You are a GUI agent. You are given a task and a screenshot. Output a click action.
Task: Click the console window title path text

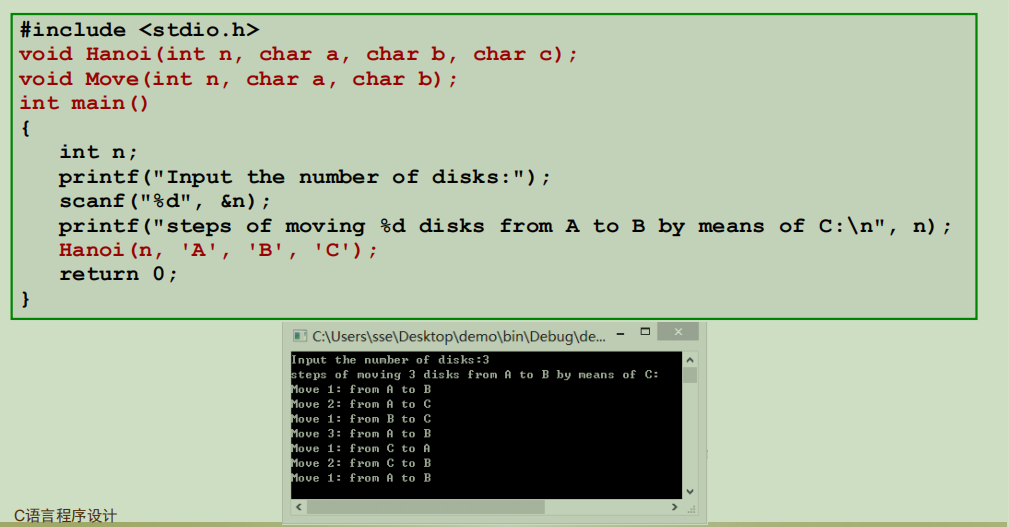(x=459, y=337)
